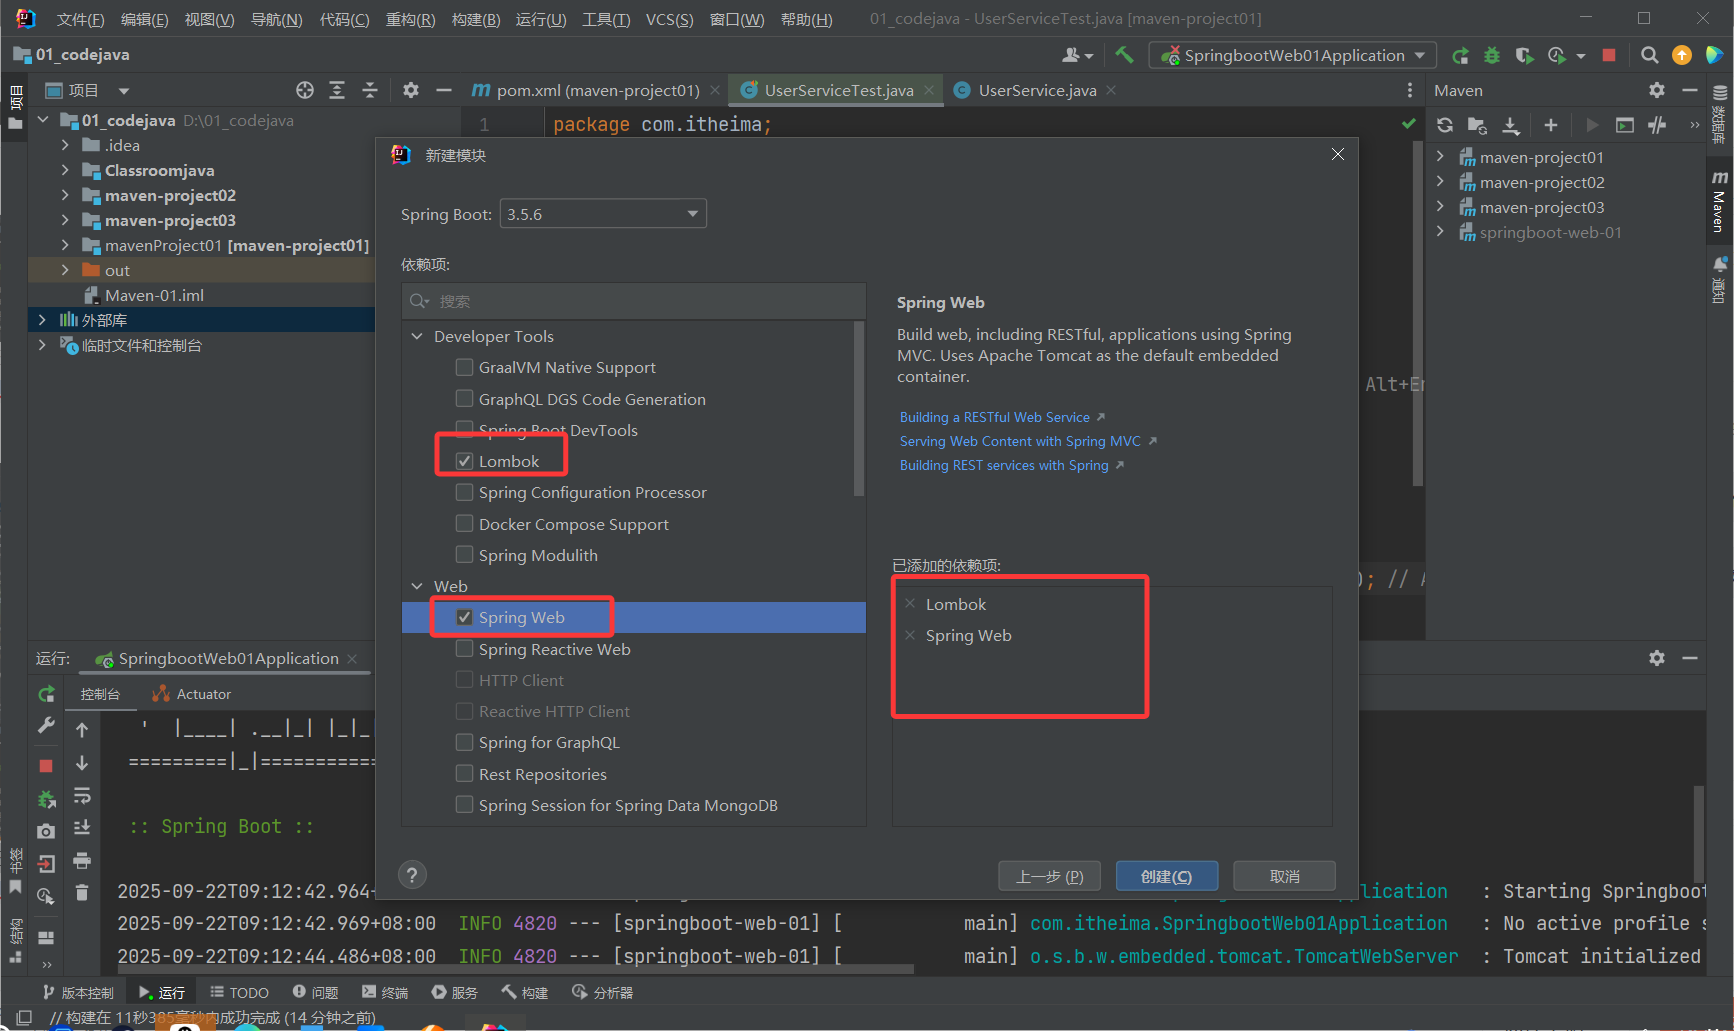The height and width of the screenshot is (1031, 1734).
Task: Take a thread dump with the camera icon
Action: (x=46, y=830)
